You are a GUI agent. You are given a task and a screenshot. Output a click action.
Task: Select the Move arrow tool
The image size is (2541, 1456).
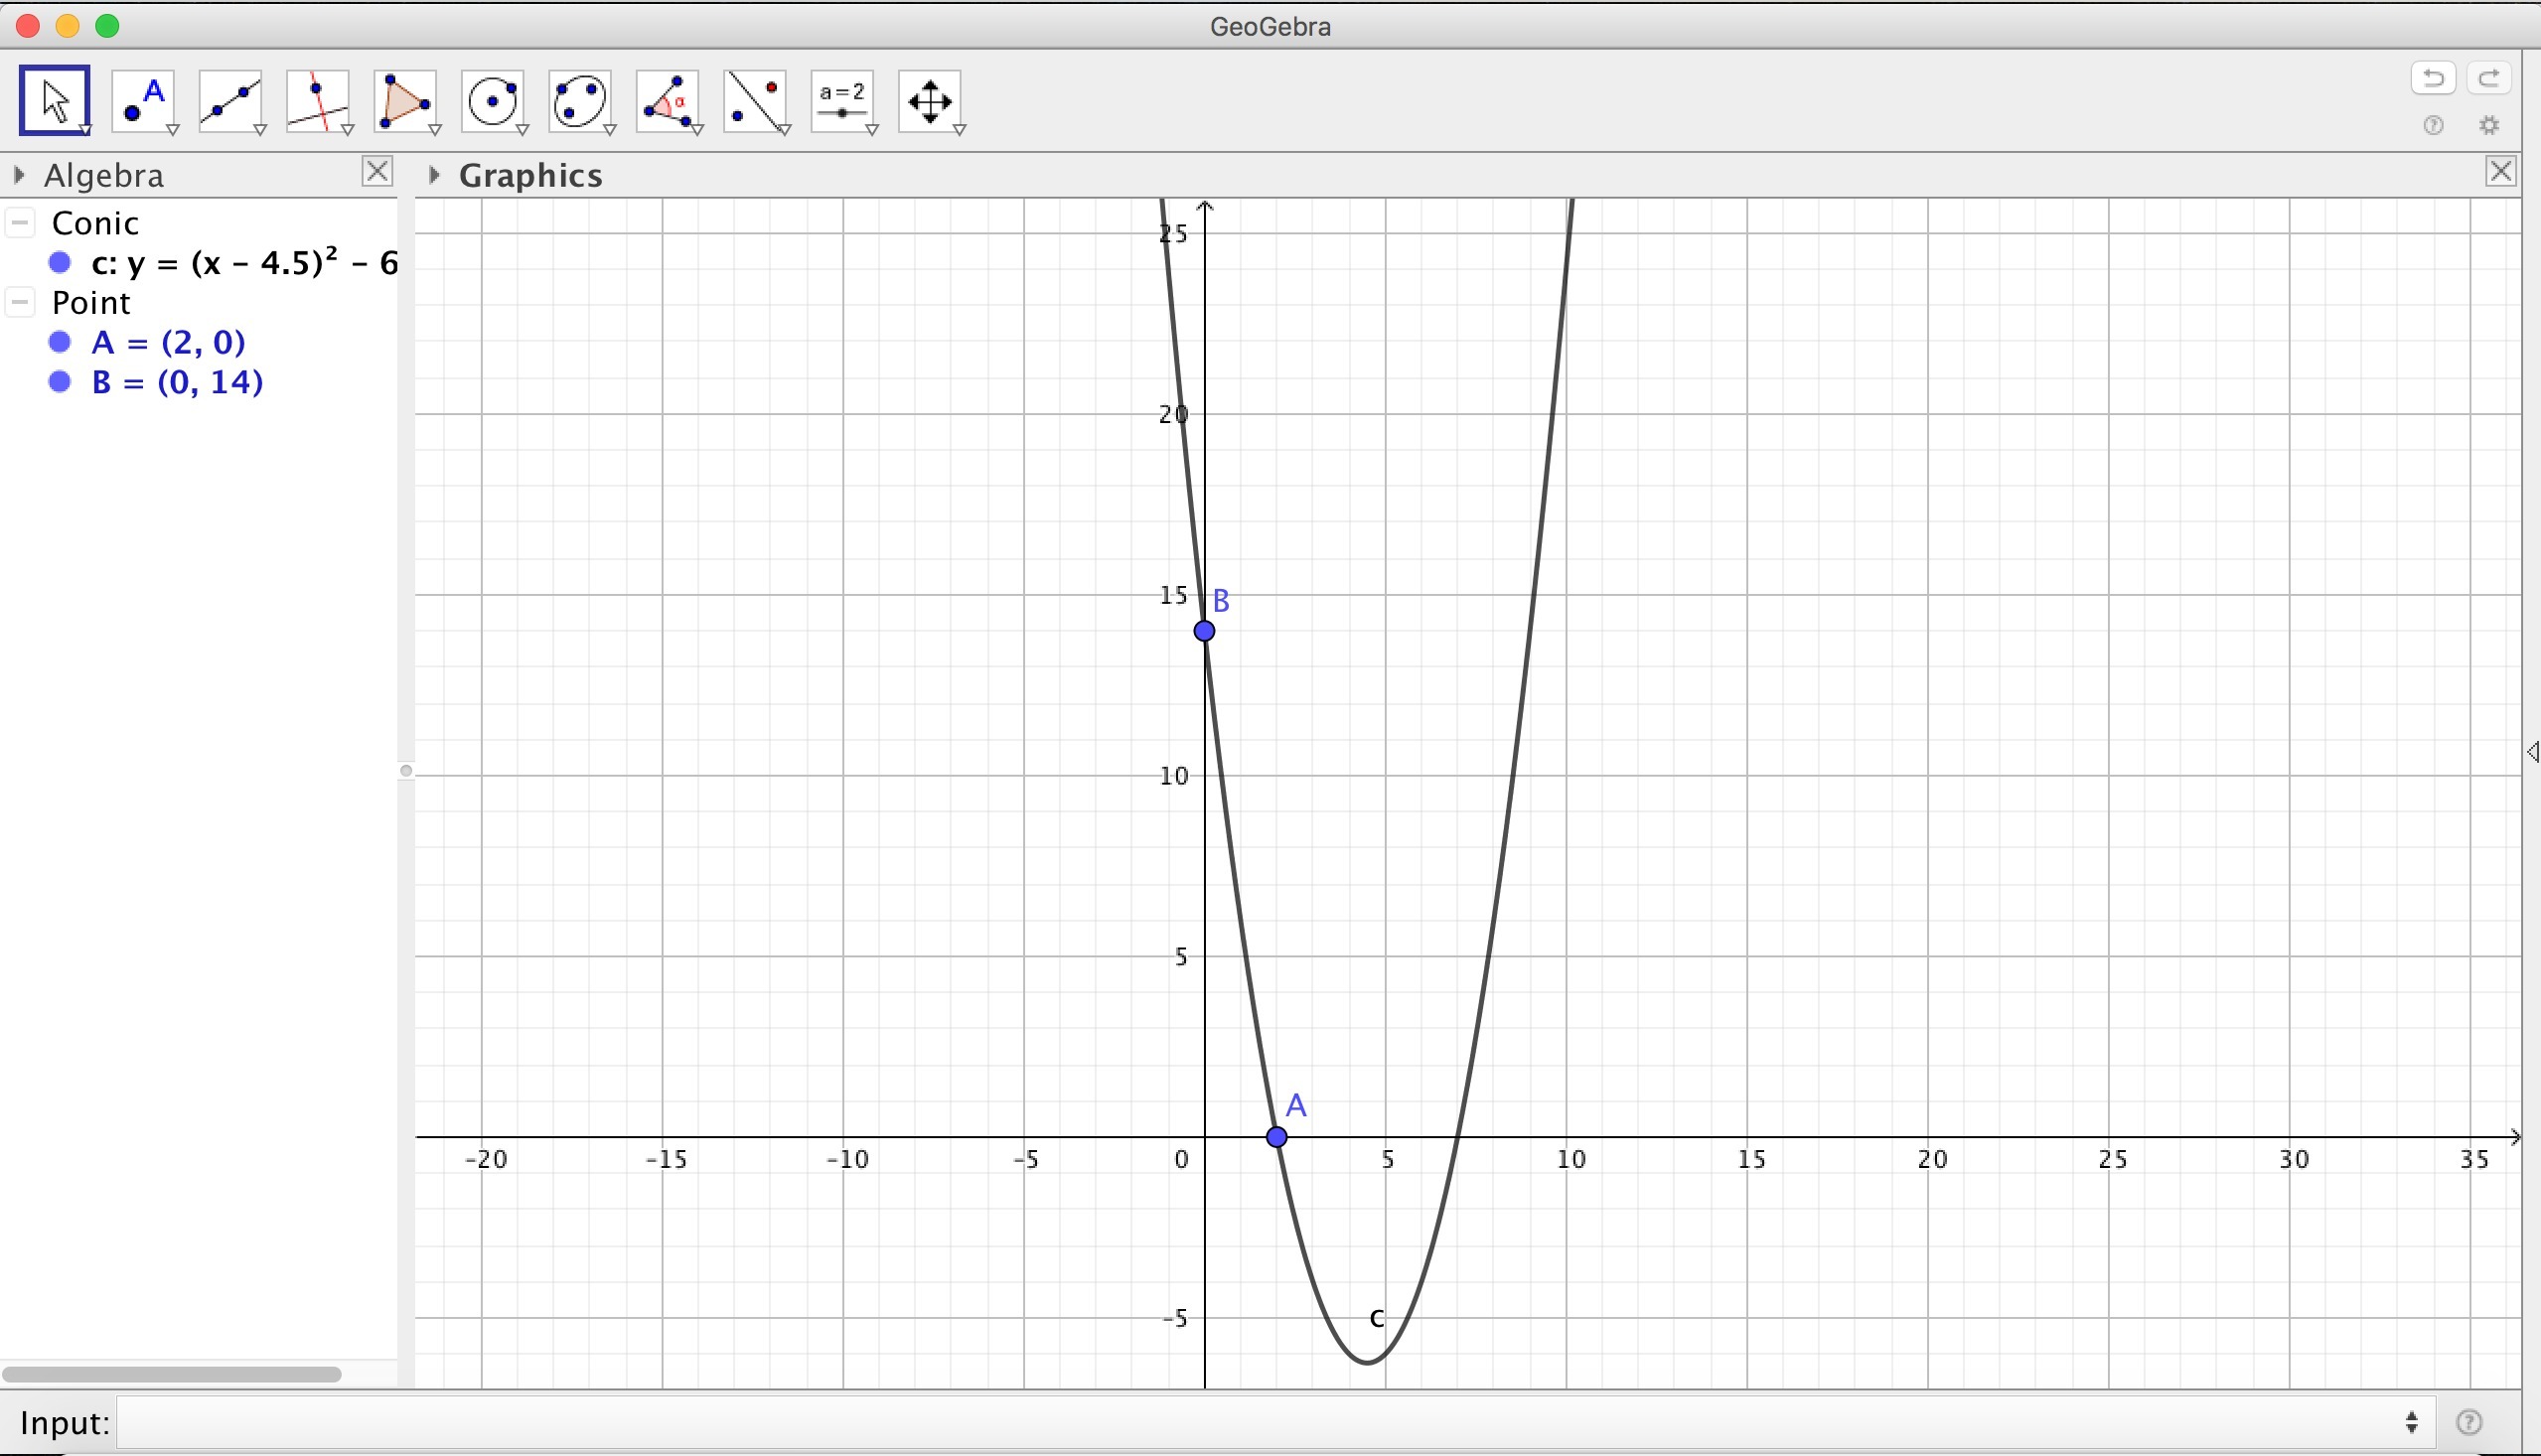[54, 100]
